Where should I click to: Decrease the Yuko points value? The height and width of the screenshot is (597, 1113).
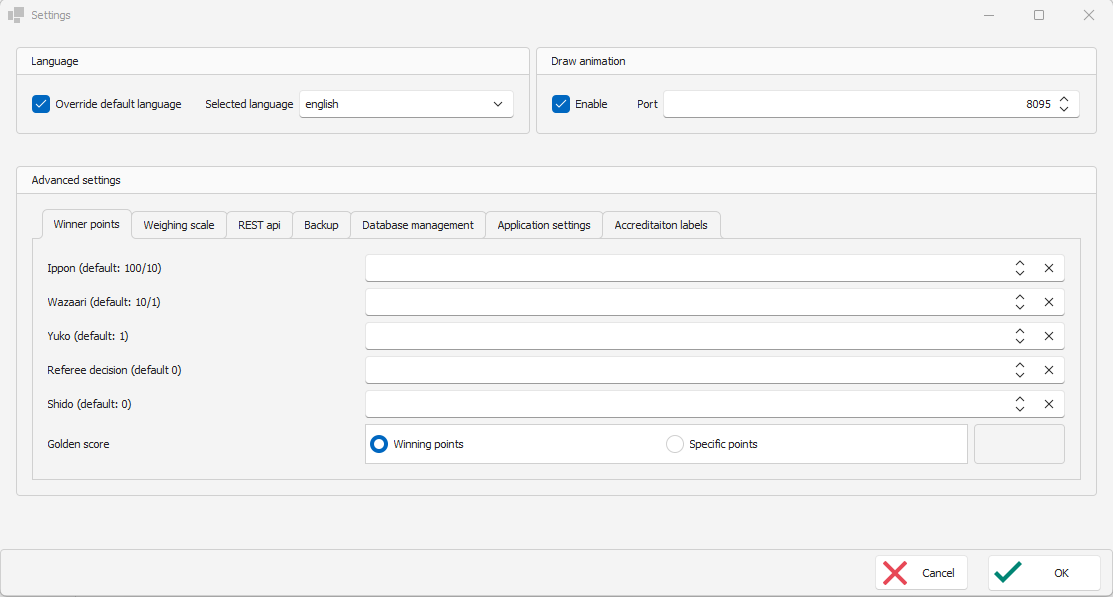pos(1020,341)
